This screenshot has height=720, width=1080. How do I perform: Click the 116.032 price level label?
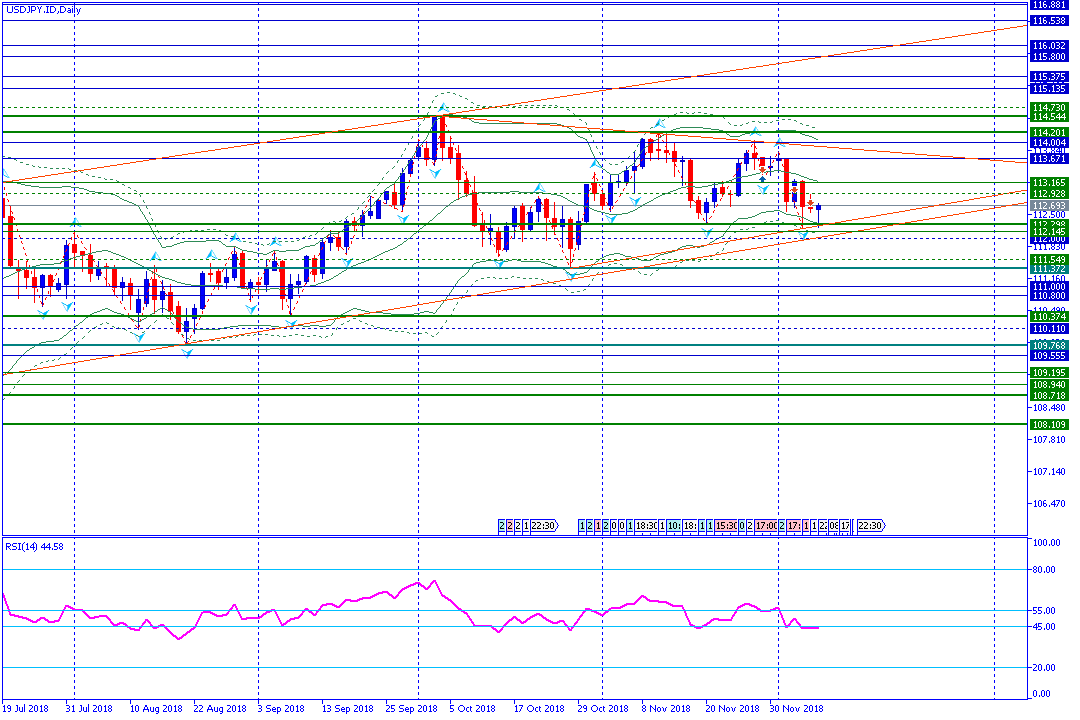1048,46
